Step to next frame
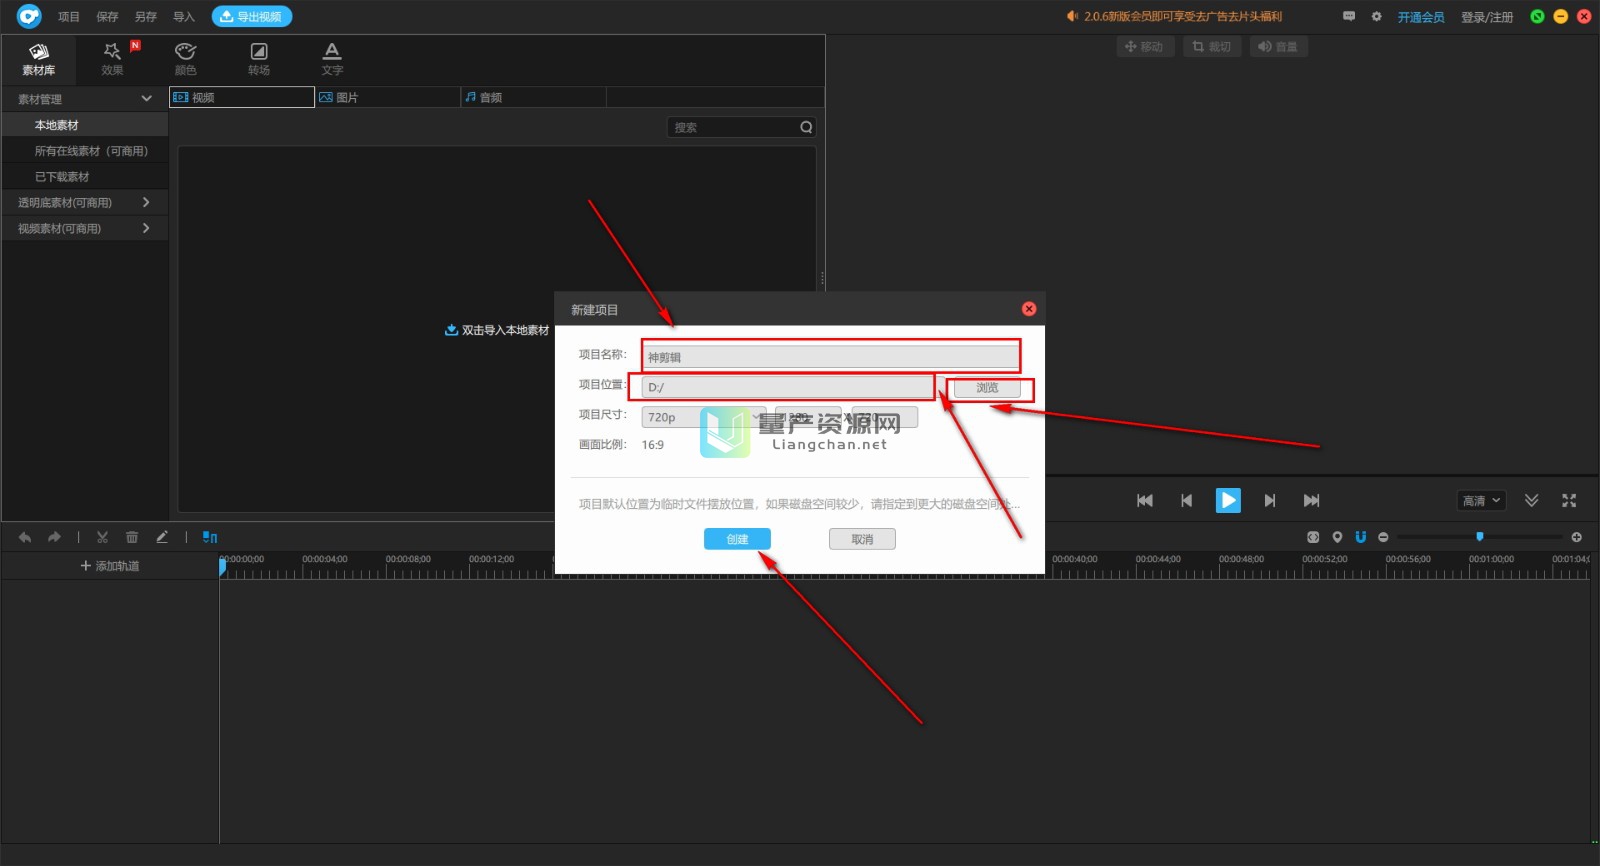This screenshot has height=866, width=1600. pyautogui.click(x=1270, y=500)
